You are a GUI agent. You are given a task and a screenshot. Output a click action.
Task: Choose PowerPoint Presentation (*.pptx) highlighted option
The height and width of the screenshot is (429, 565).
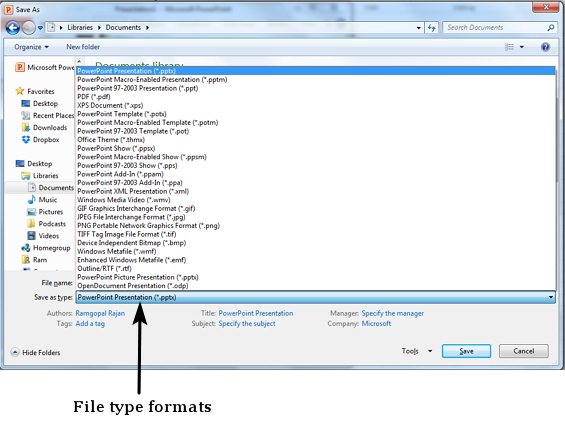(x=316, y=71)
